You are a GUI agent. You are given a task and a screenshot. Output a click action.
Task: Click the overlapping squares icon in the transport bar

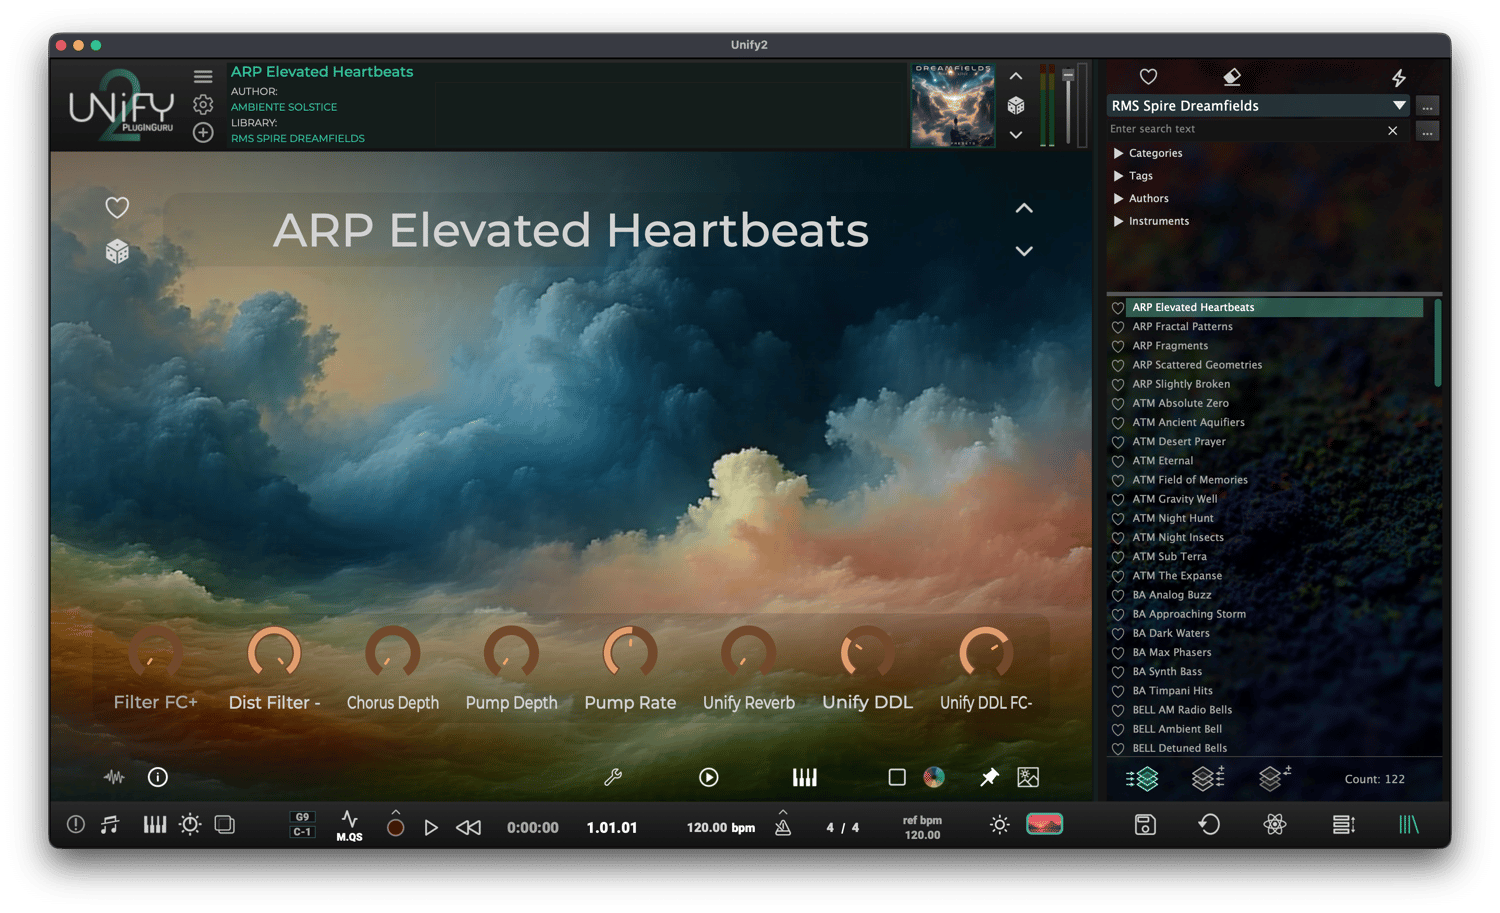point(225,825)
